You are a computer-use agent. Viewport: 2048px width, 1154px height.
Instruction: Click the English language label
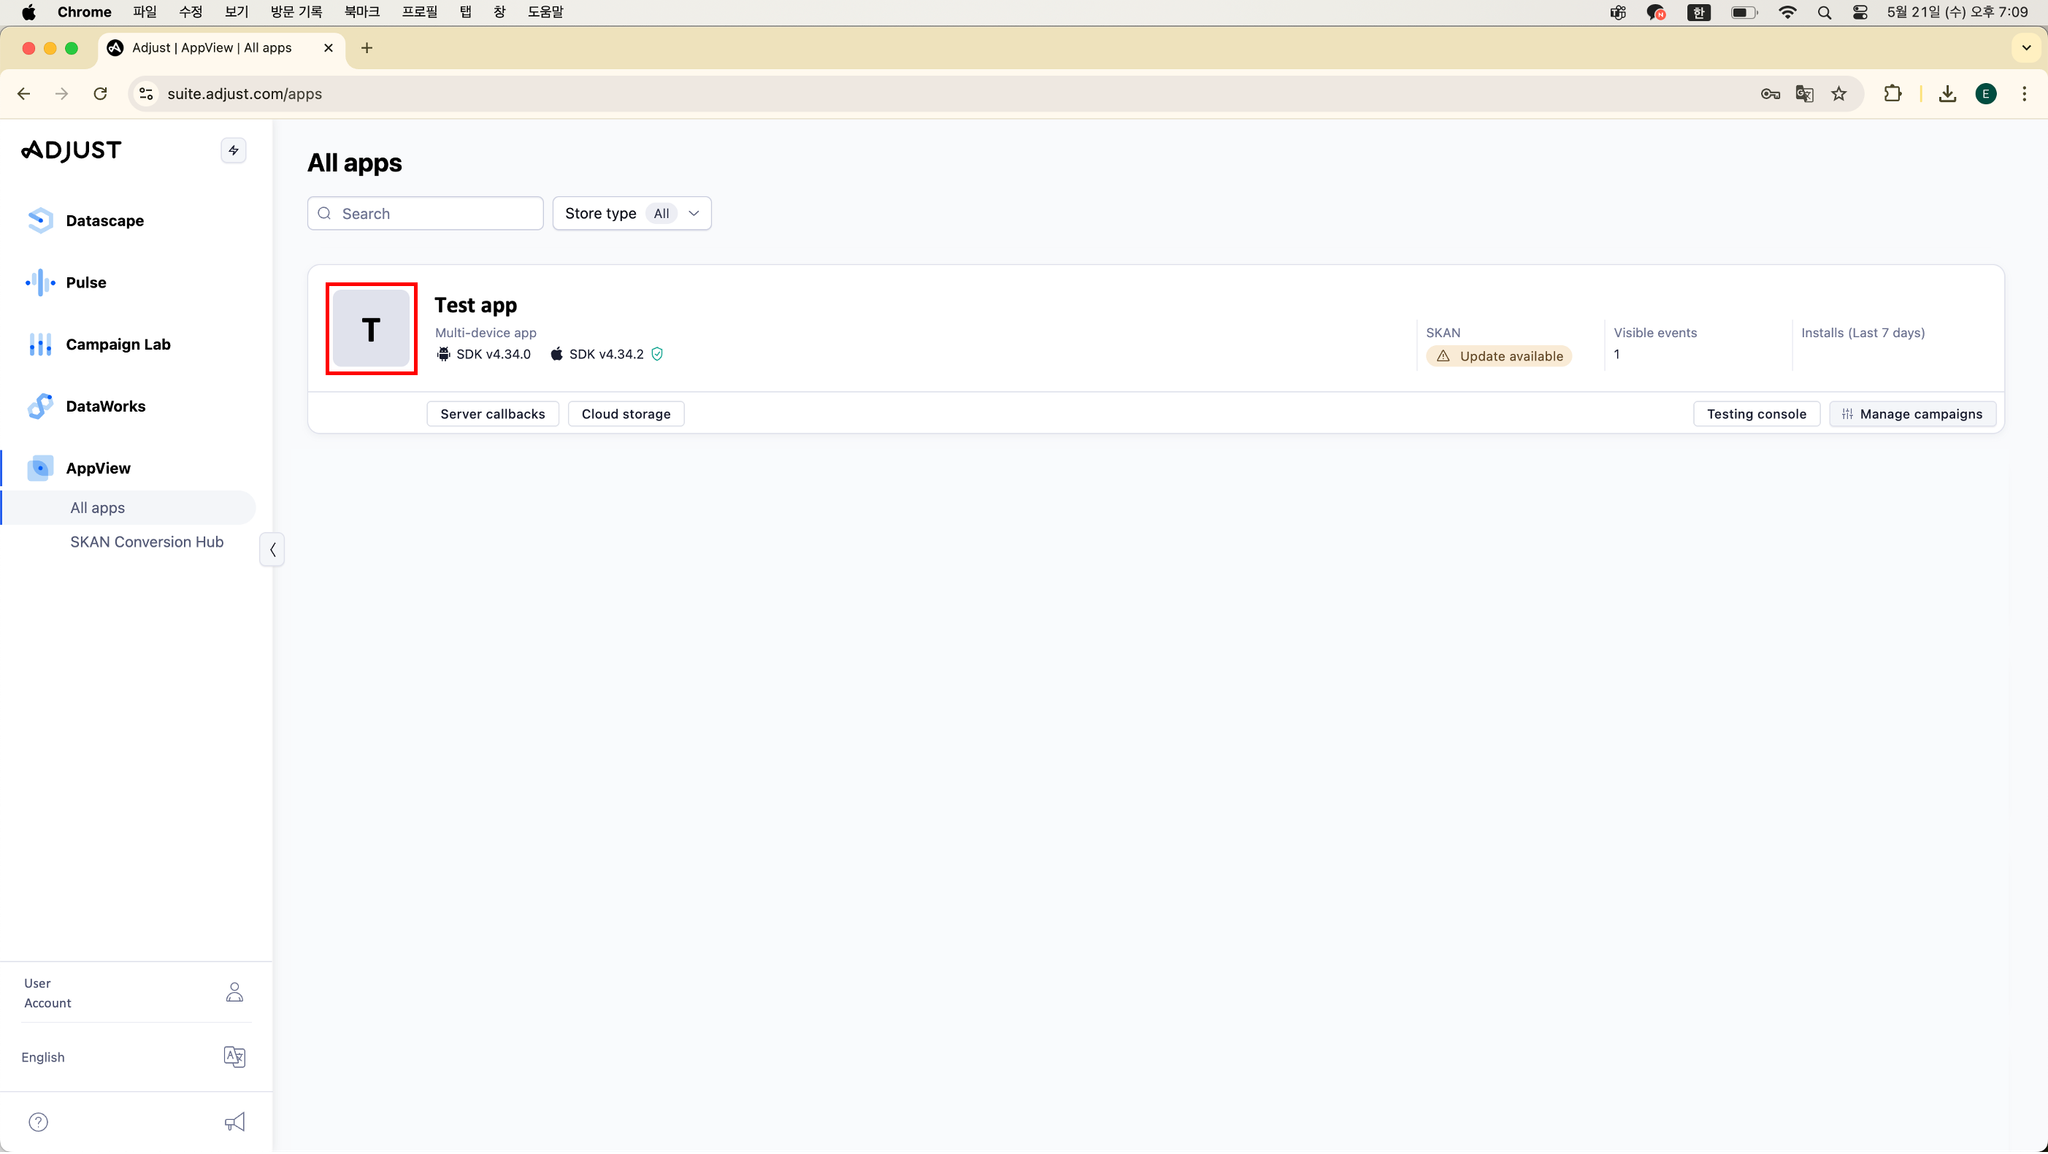point(43,1057)
